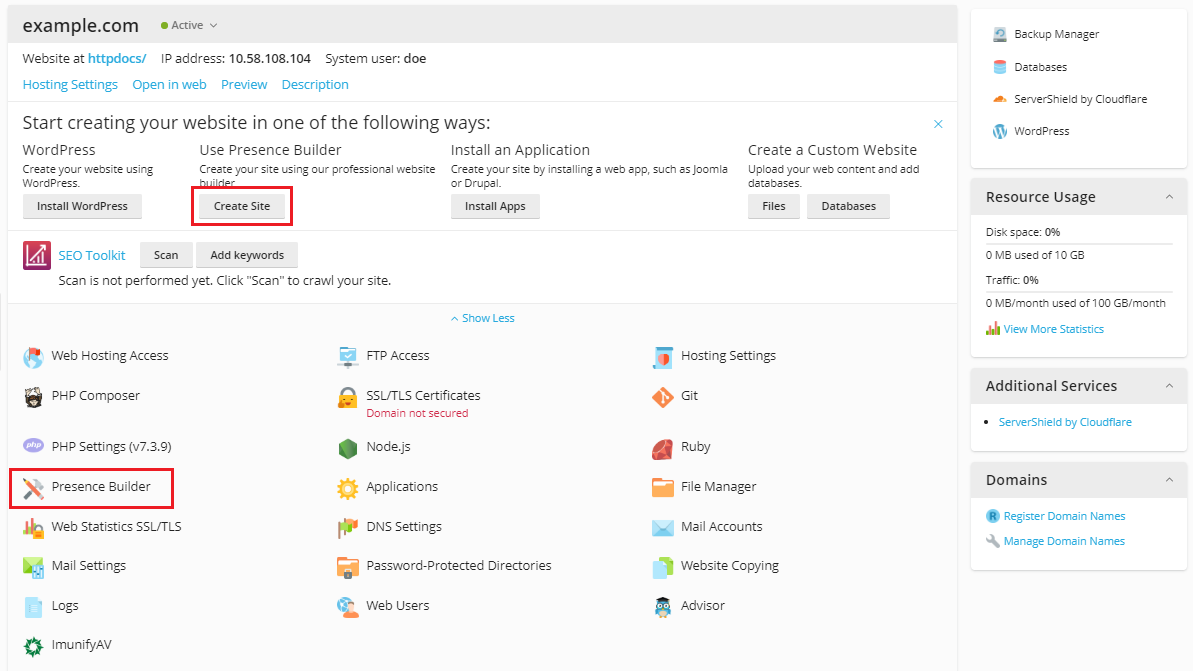Open PHP Settings (v7.3.9) icon
The image size is (1193, 671).
(x=33, y=447)
